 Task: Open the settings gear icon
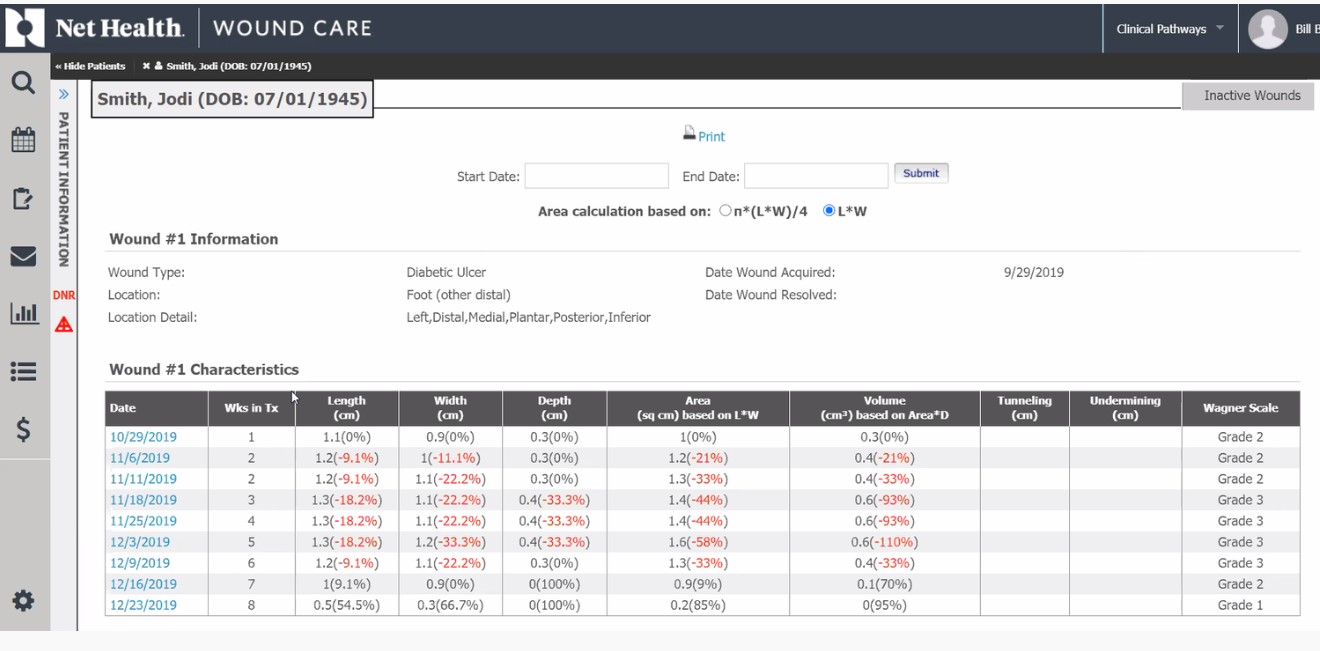tap(23, 600)
